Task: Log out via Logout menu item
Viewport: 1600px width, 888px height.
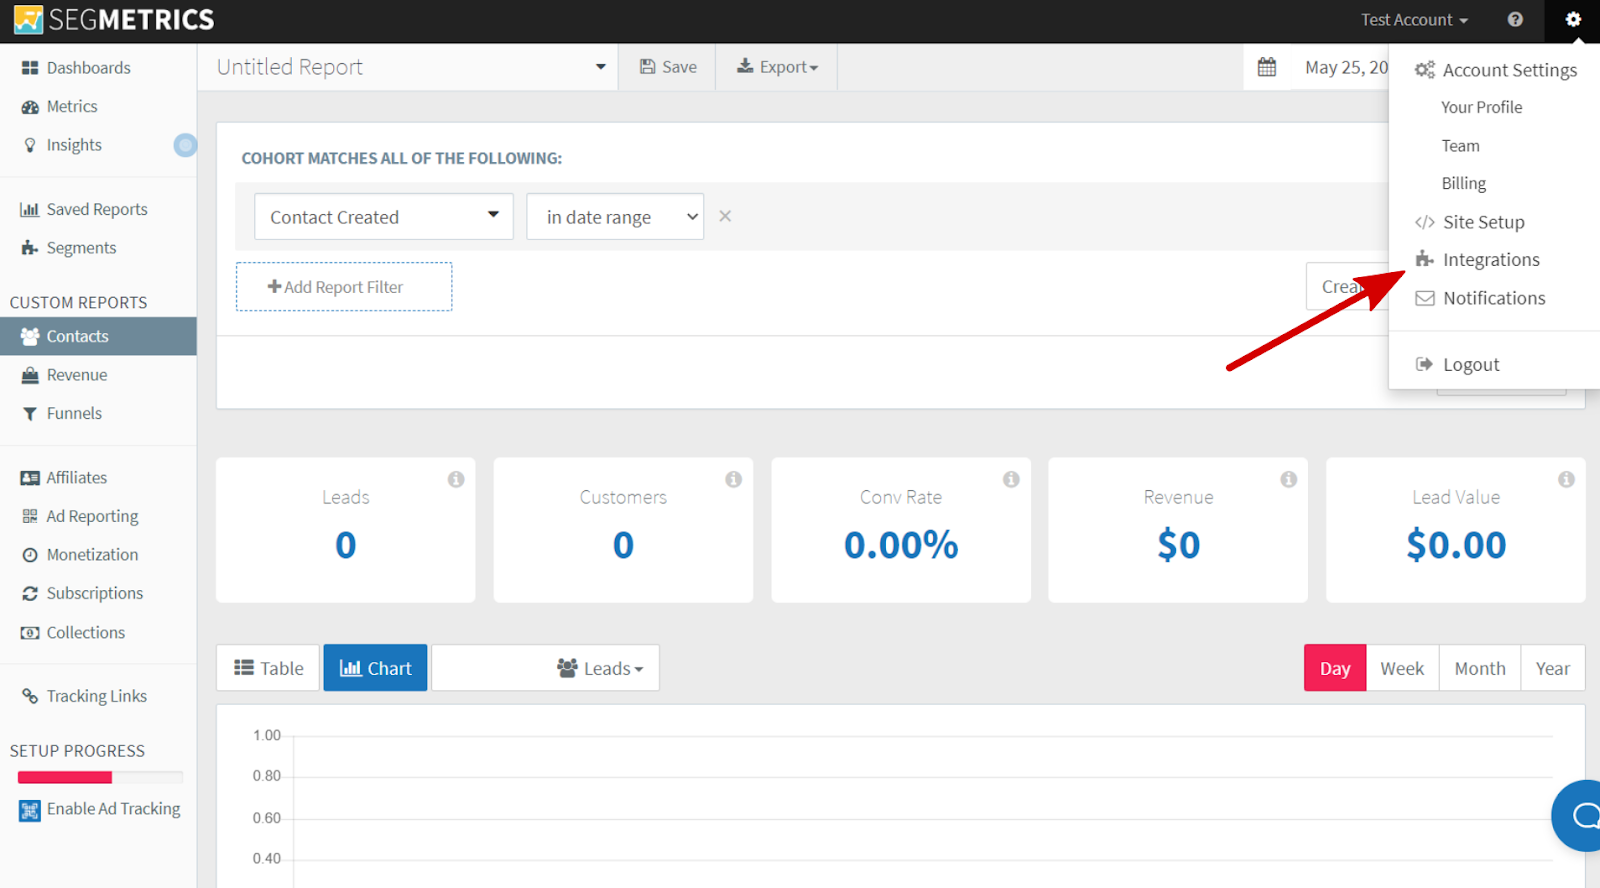Action: click(1458, 365)
